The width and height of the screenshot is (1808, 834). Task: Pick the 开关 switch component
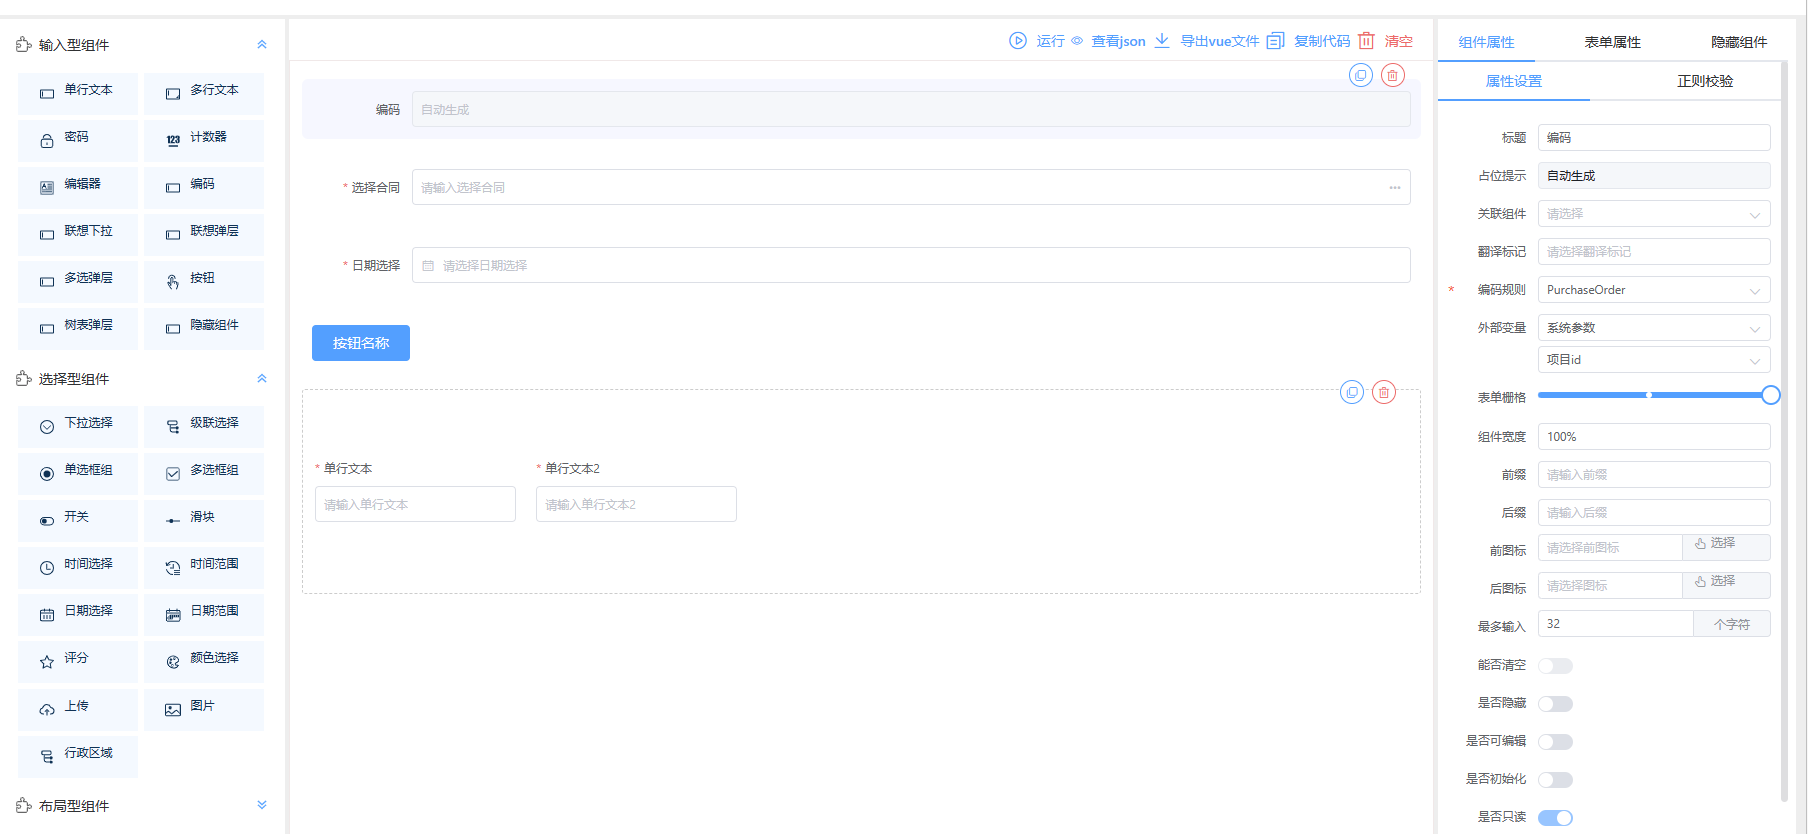(78, 520)
